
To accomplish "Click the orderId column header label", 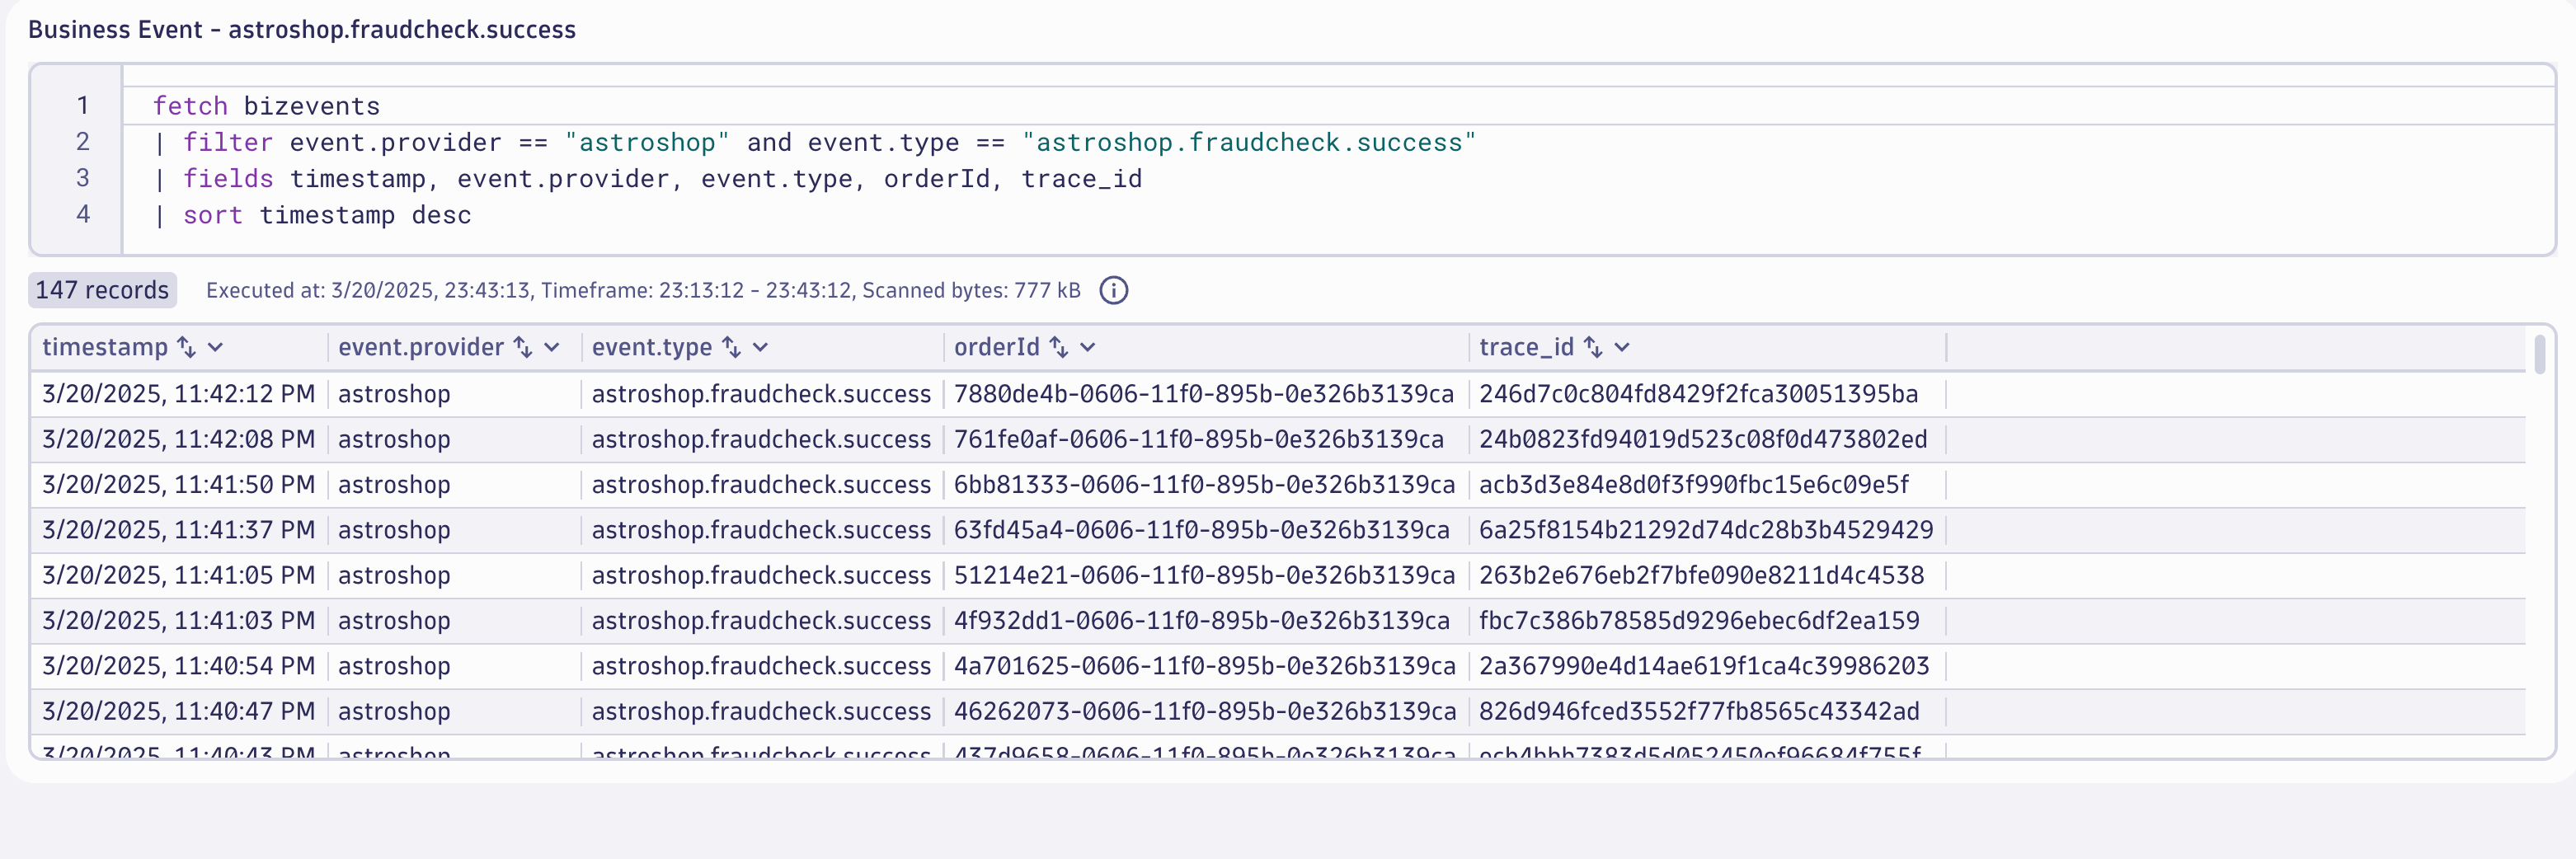I will pyautogui.click(x=996, y=347).
